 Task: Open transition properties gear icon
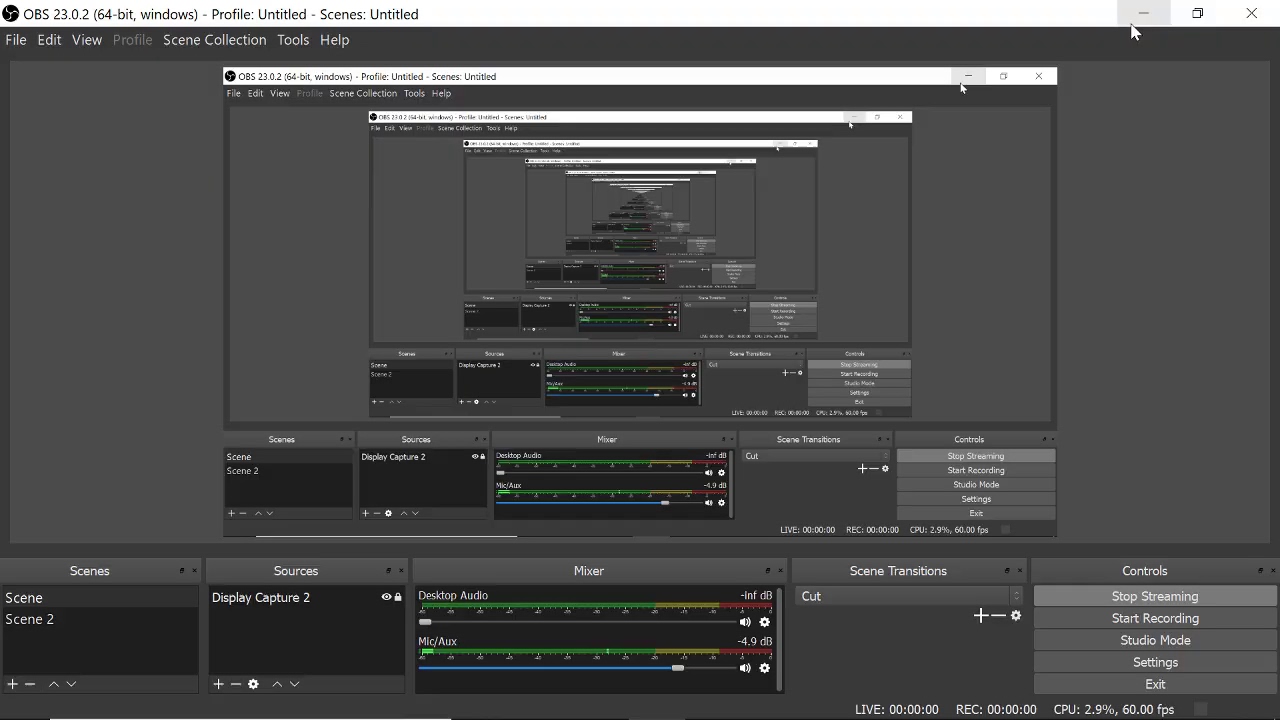(x=1016, y=616)
